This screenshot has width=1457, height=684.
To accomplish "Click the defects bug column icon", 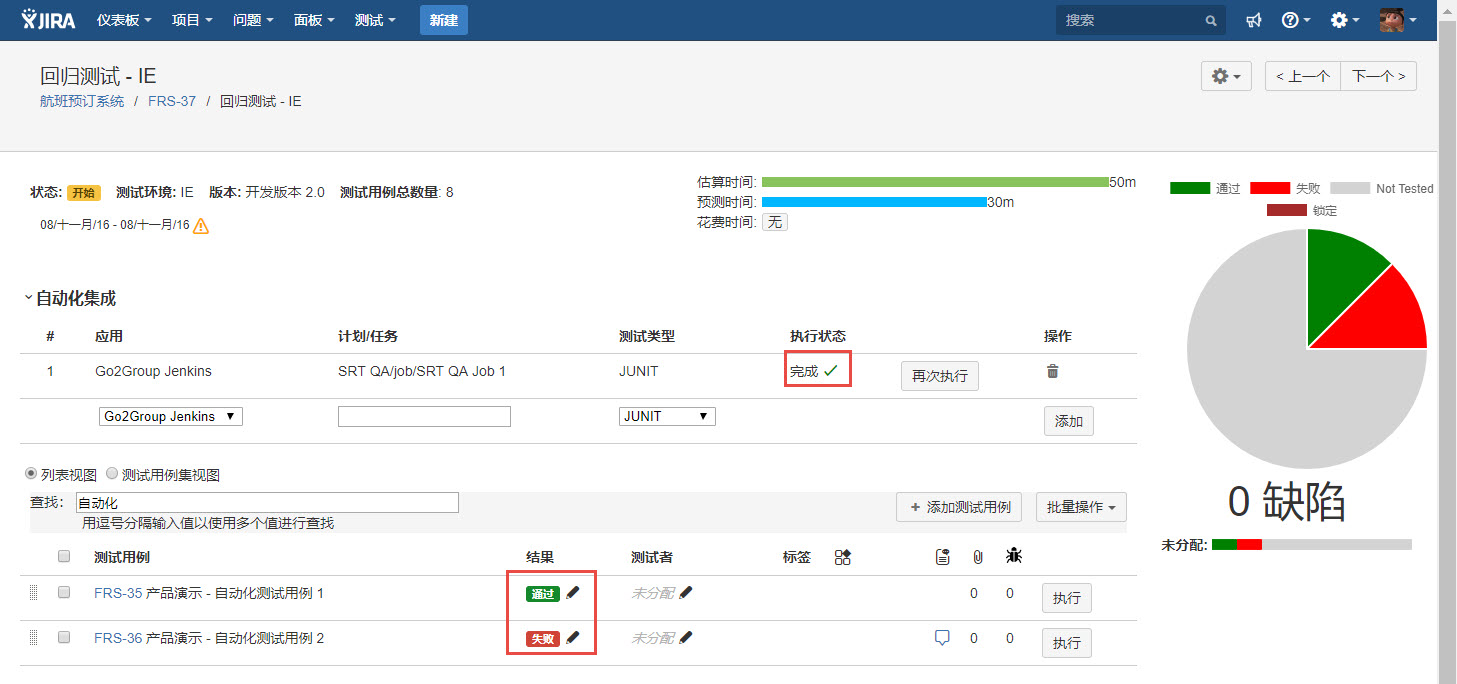I will 1013,556.
